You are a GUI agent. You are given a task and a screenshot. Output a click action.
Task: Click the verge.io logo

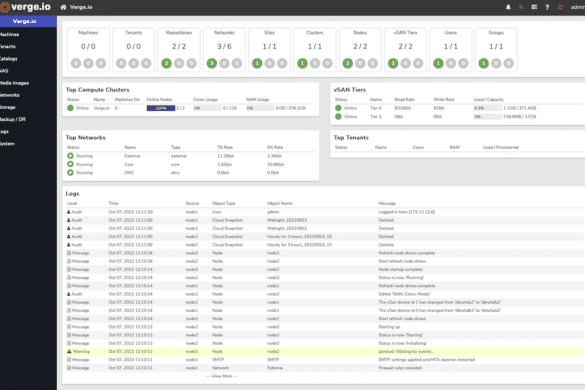click(x=25, y=7)
